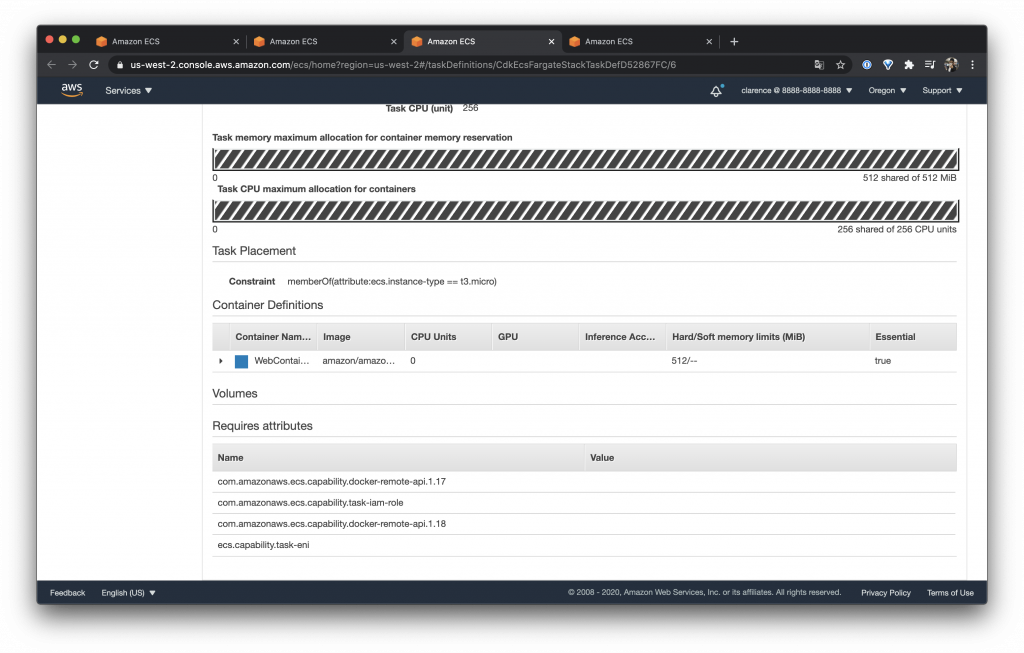Open the extensions puzzle icon

tap(909, 65)
